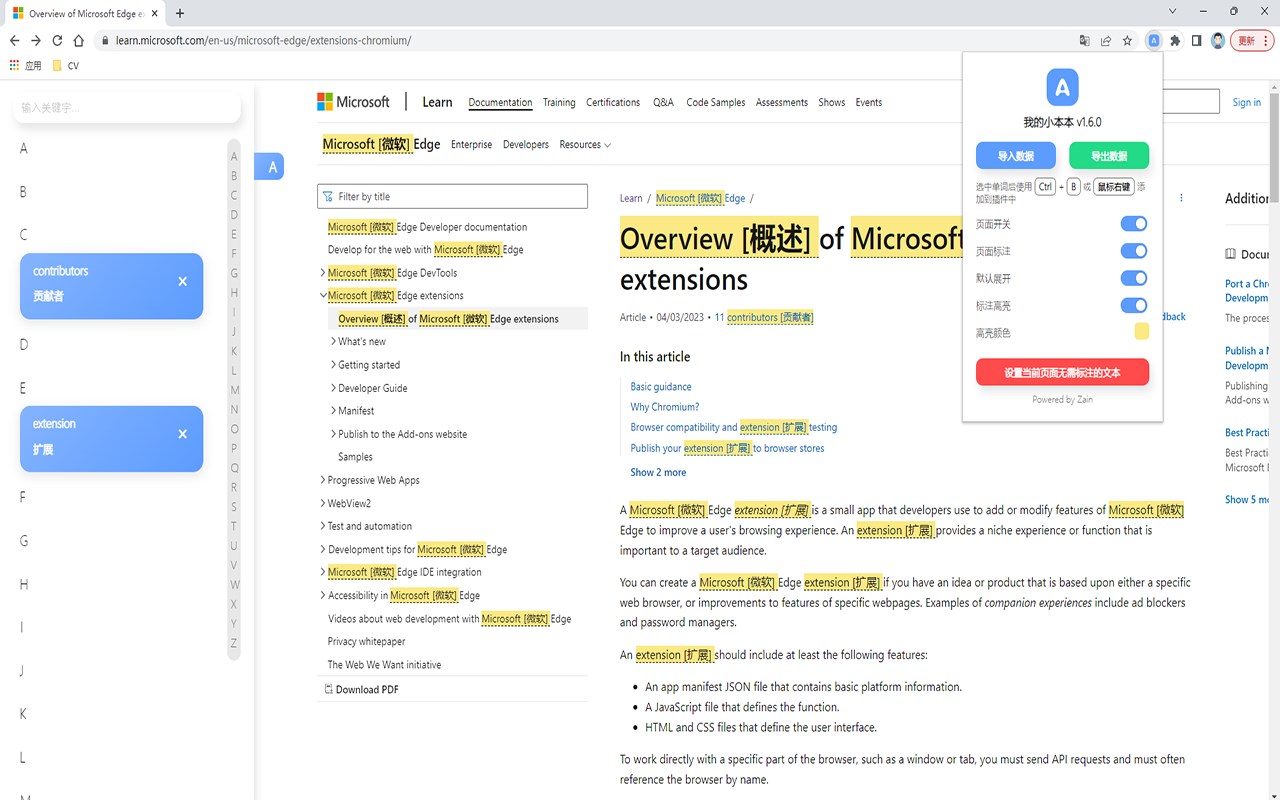Click the Microsoft logo

(353, 102)
